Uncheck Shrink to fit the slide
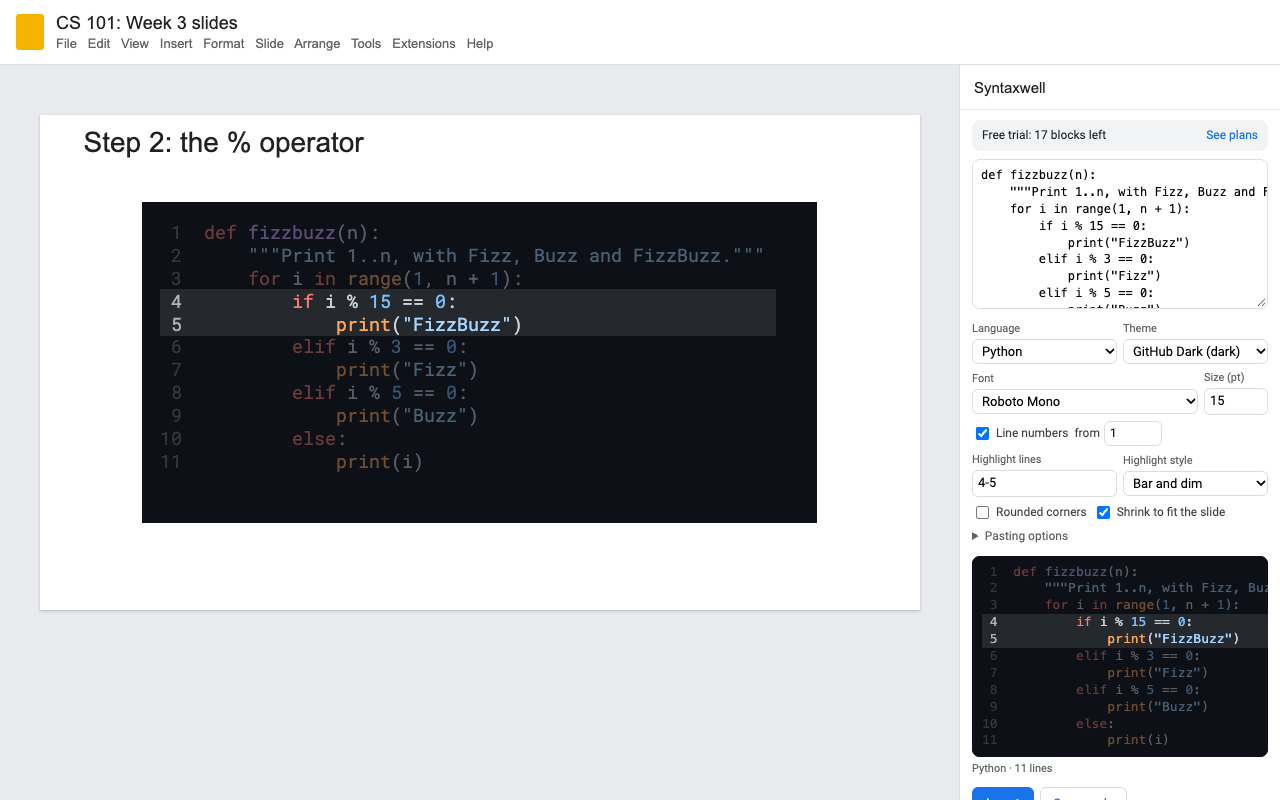The width and height of the screenshot is (1280, 800). point(1103,512)
